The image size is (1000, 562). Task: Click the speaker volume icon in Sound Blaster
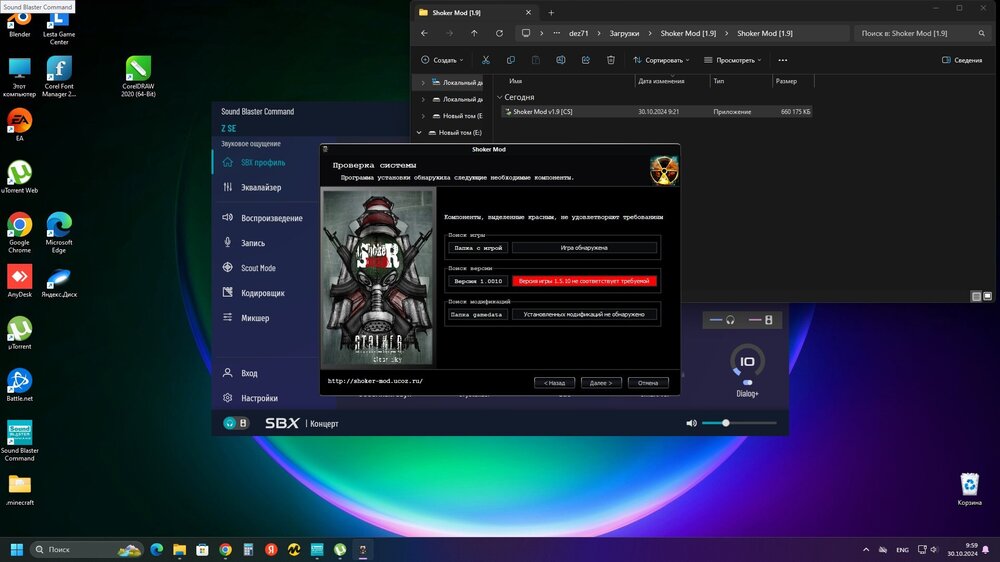[x=690, y=423]
